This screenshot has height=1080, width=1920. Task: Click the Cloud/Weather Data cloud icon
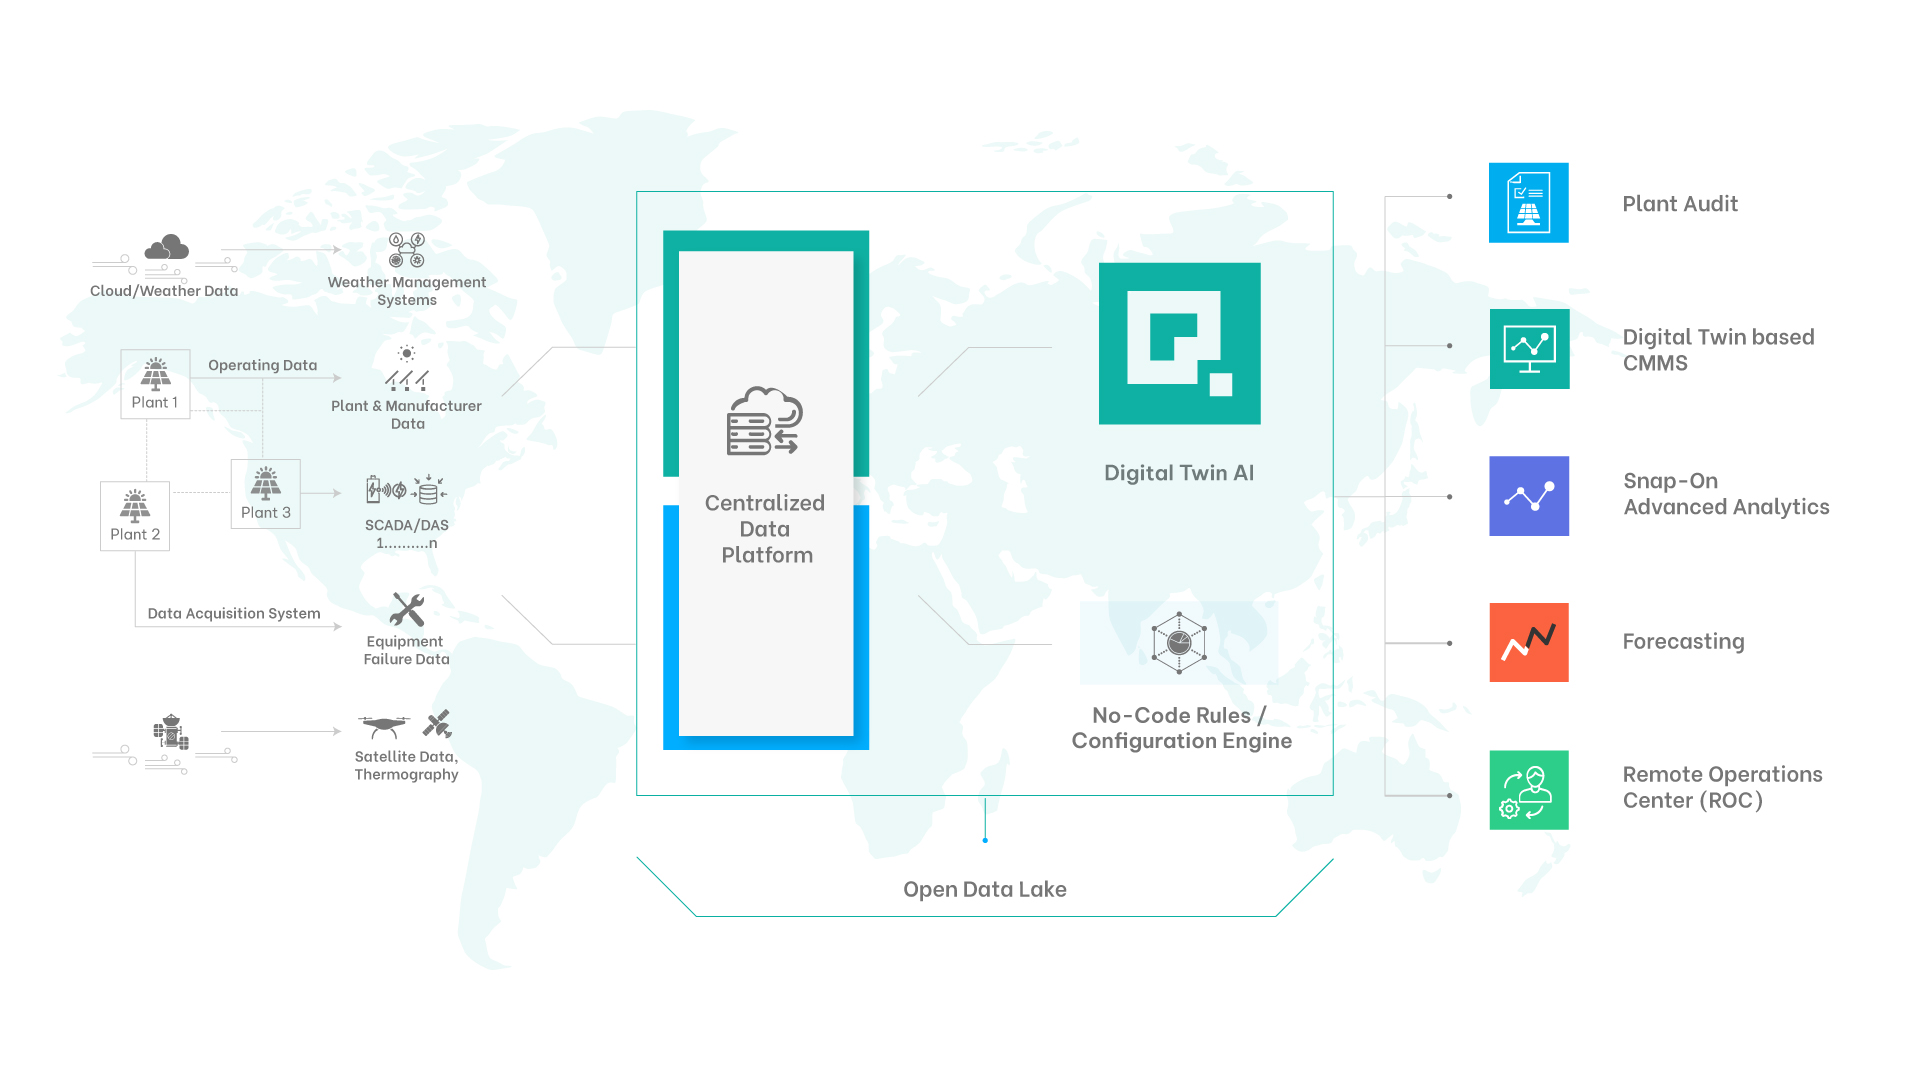166,248
